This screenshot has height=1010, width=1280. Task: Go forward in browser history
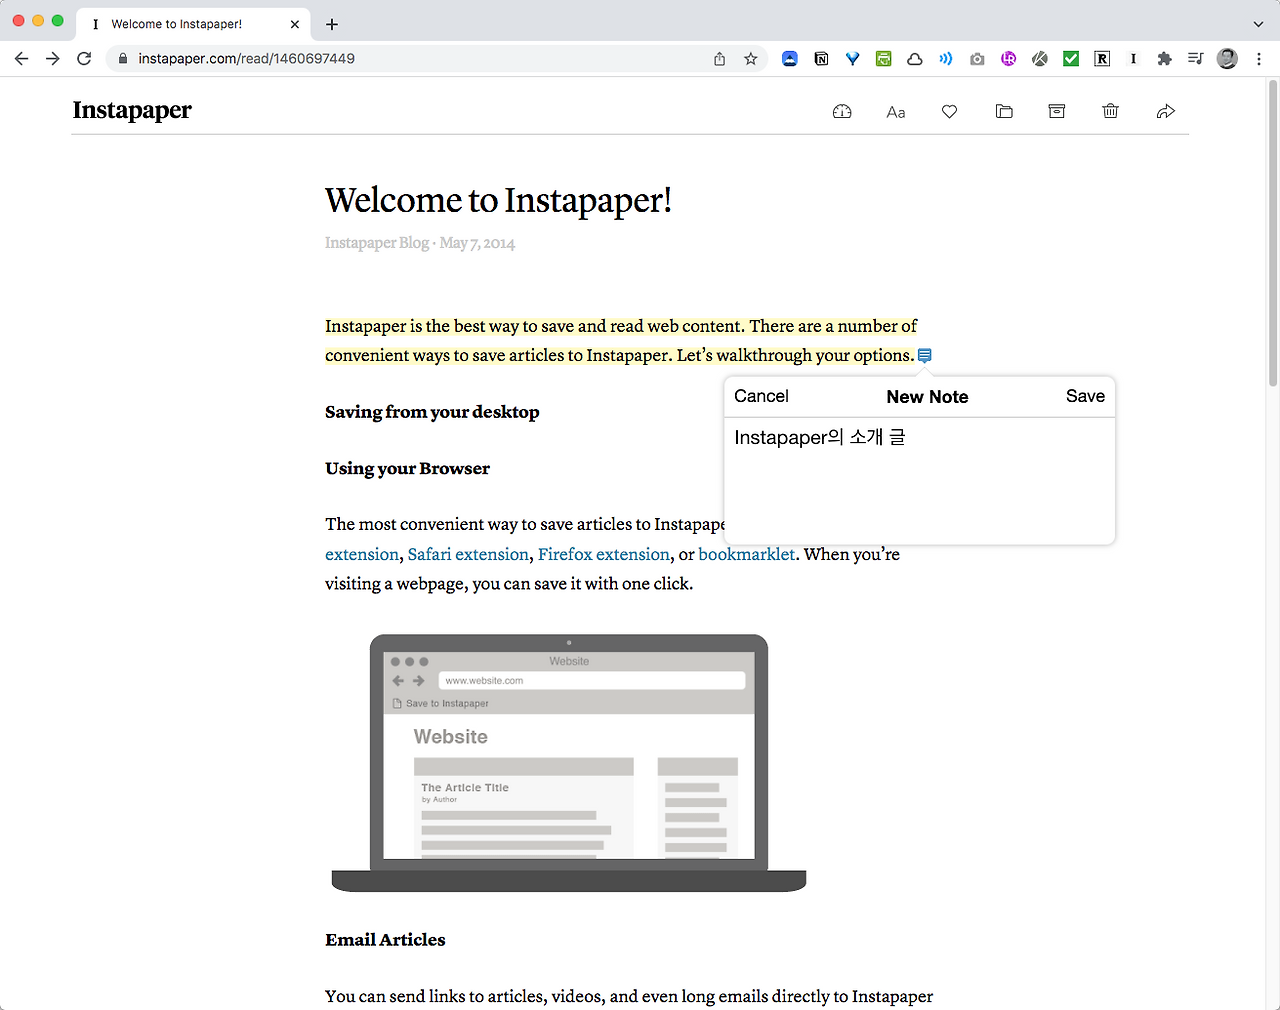(x=53, y=59)
